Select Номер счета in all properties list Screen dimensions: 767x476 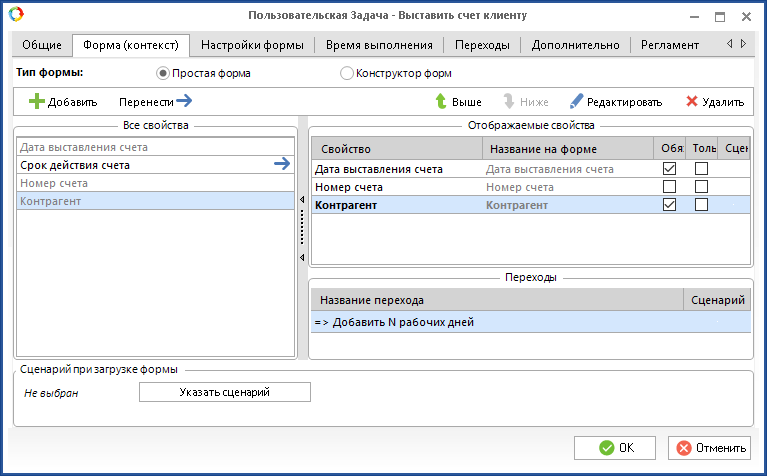pyautogui.click(x=155, y=183)
